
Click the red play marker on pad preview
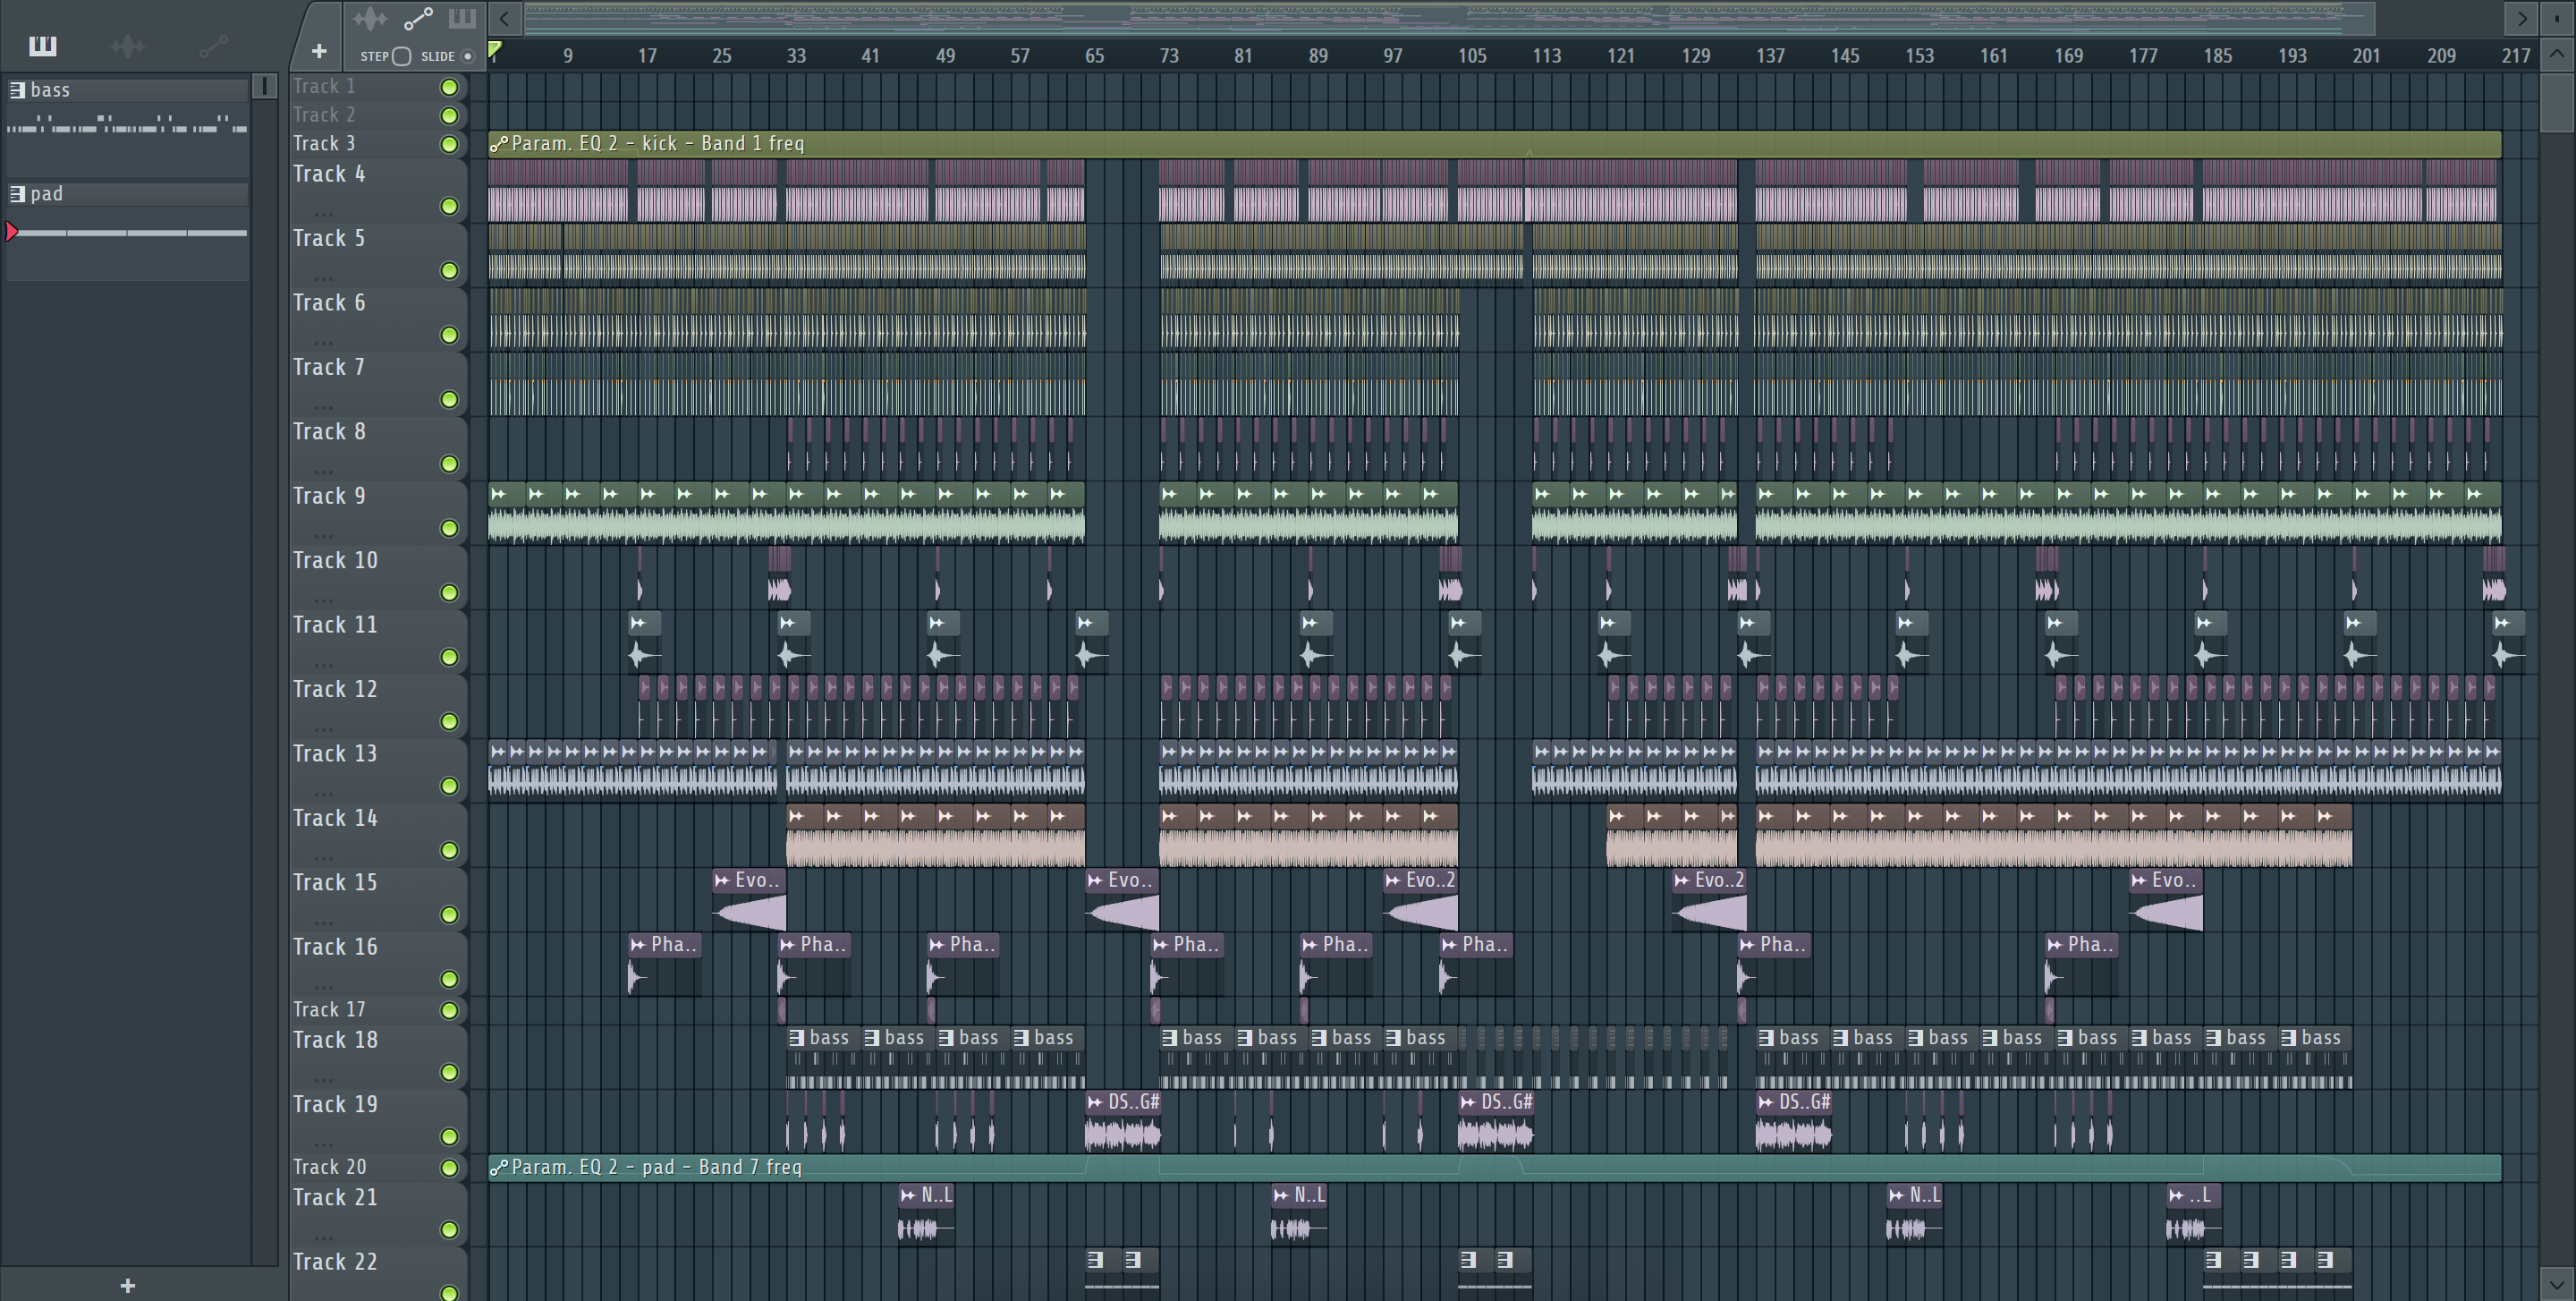12,232
